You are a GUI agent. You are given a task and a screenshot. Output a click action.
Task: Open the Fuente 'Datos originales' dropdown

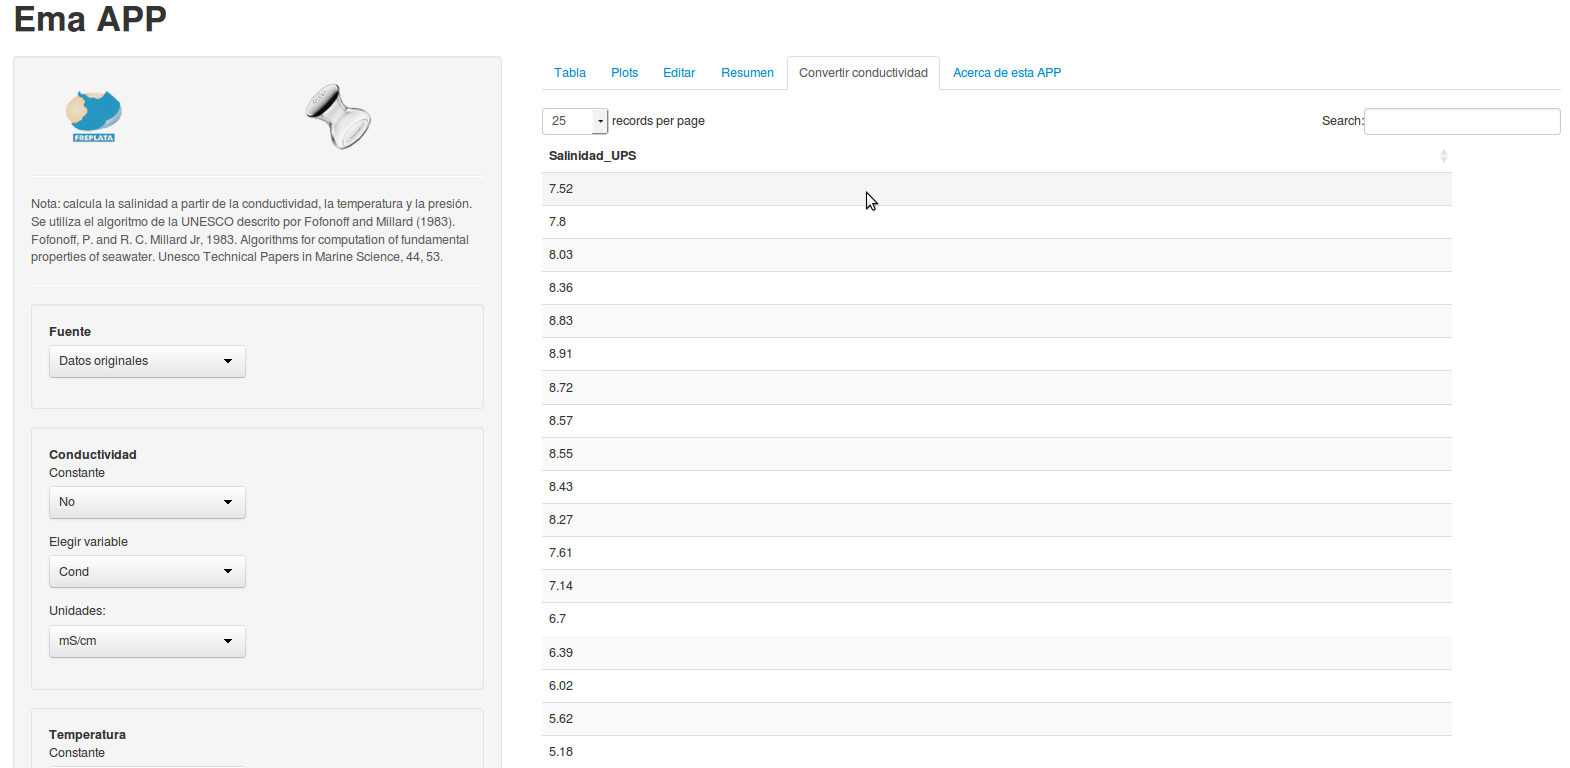[147, 361]
